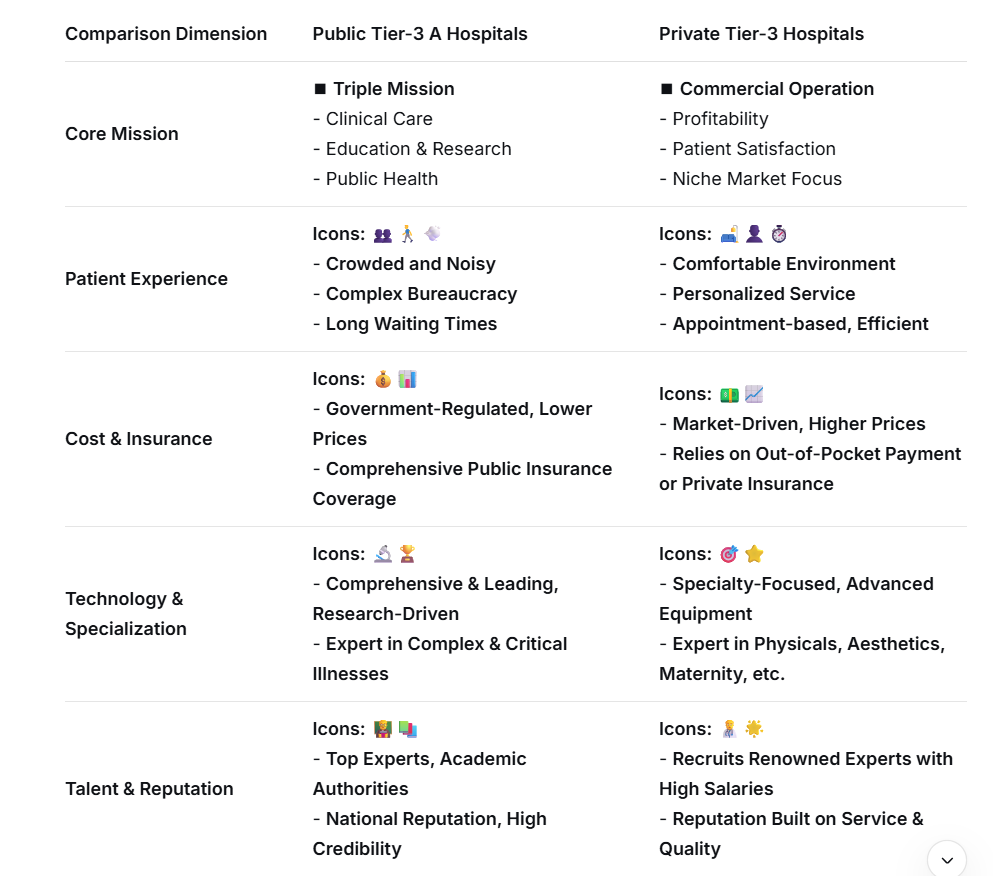Click the Commercial Operation heading text
993x876 pixels.
[777, 89]
